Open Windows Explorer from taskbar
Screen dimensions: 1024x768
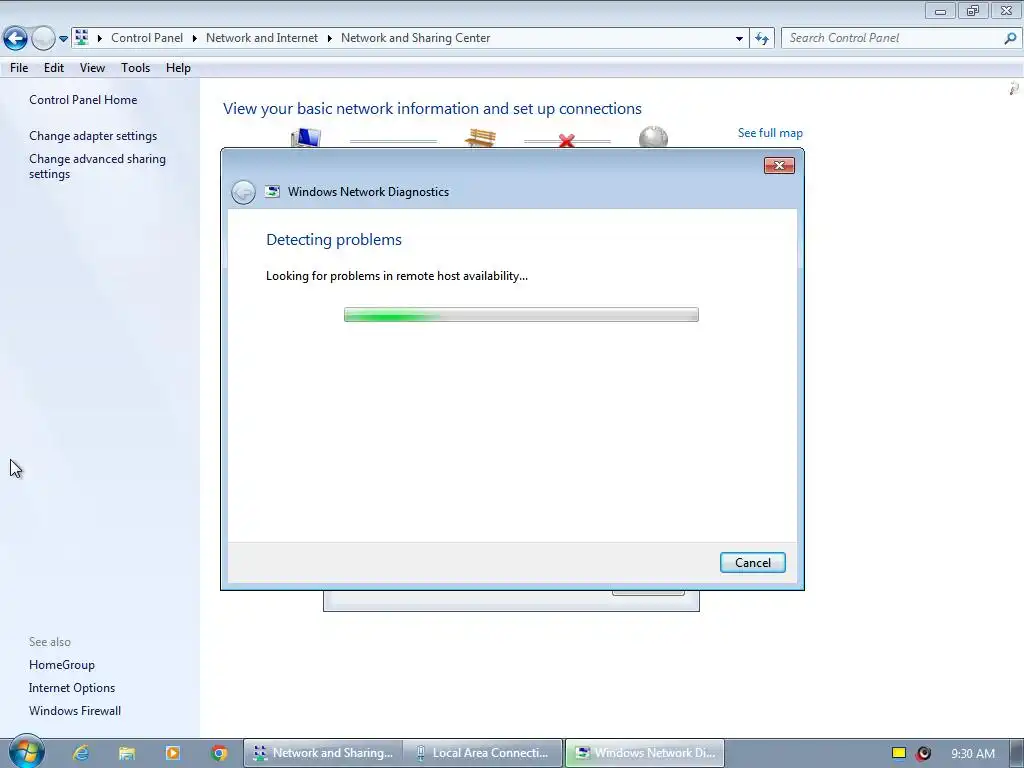(127, 753)
